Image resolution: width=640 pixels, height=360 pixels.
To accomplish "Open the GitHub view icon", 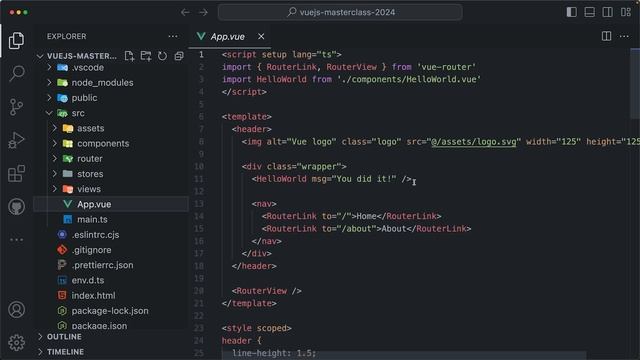I will pos(16,207).
